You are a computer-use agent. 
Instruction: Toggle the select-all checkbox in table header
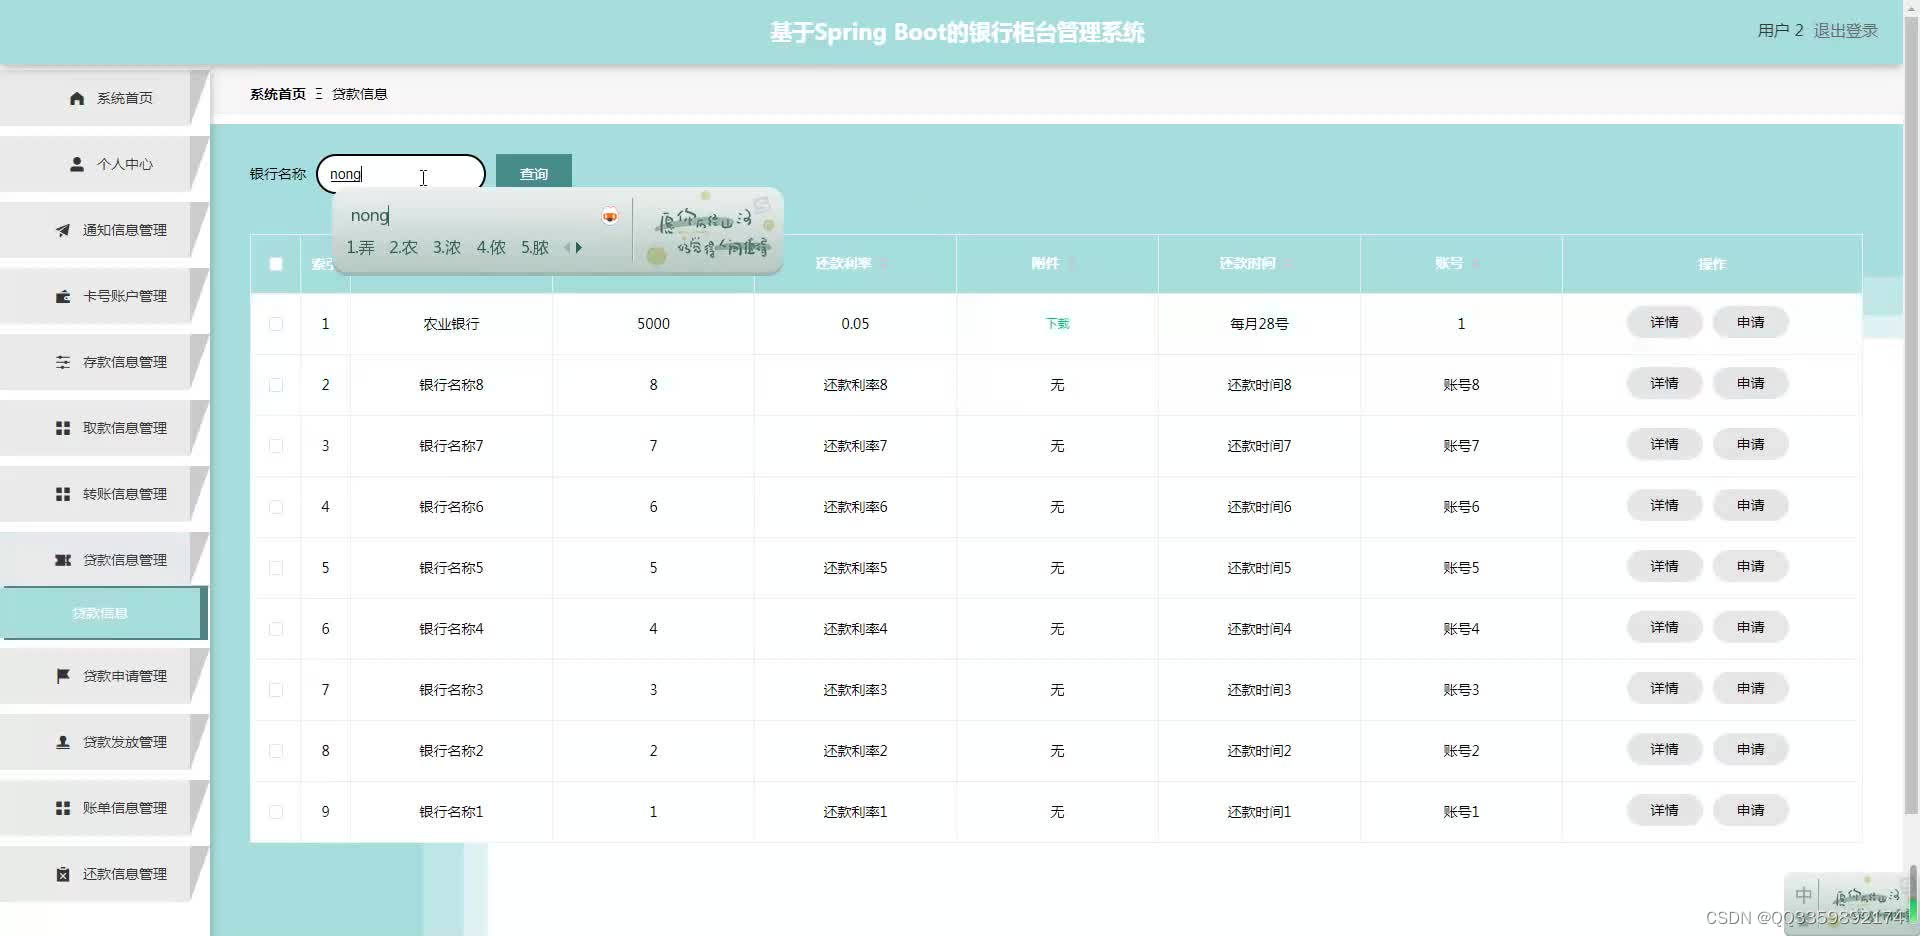pos(276,264)
